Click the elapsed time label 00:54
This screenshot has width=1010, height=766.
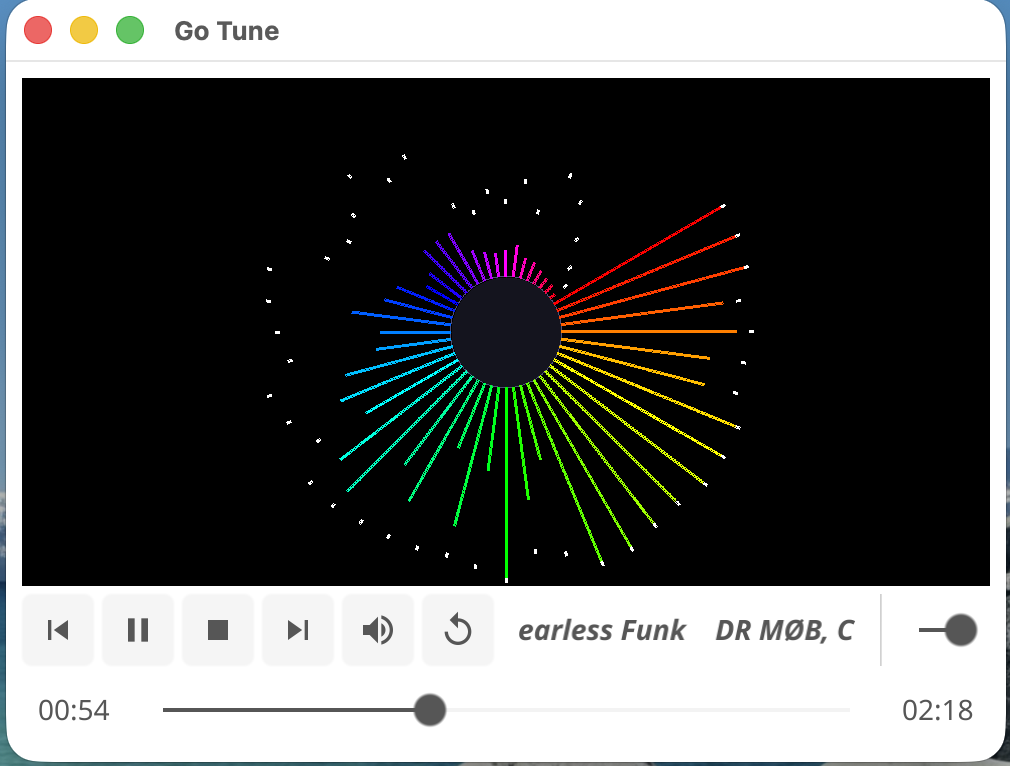[72, 710]
